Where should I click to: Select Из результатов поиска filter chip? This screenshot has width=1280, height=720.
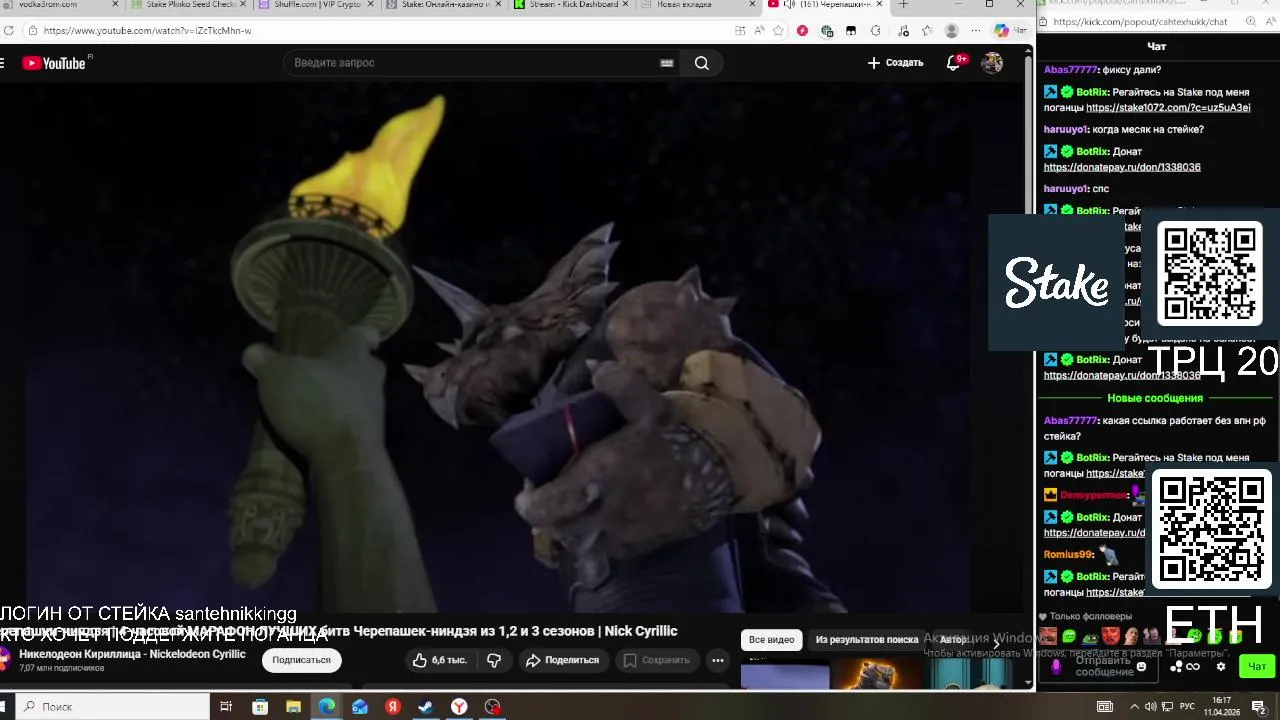[867, 640]
